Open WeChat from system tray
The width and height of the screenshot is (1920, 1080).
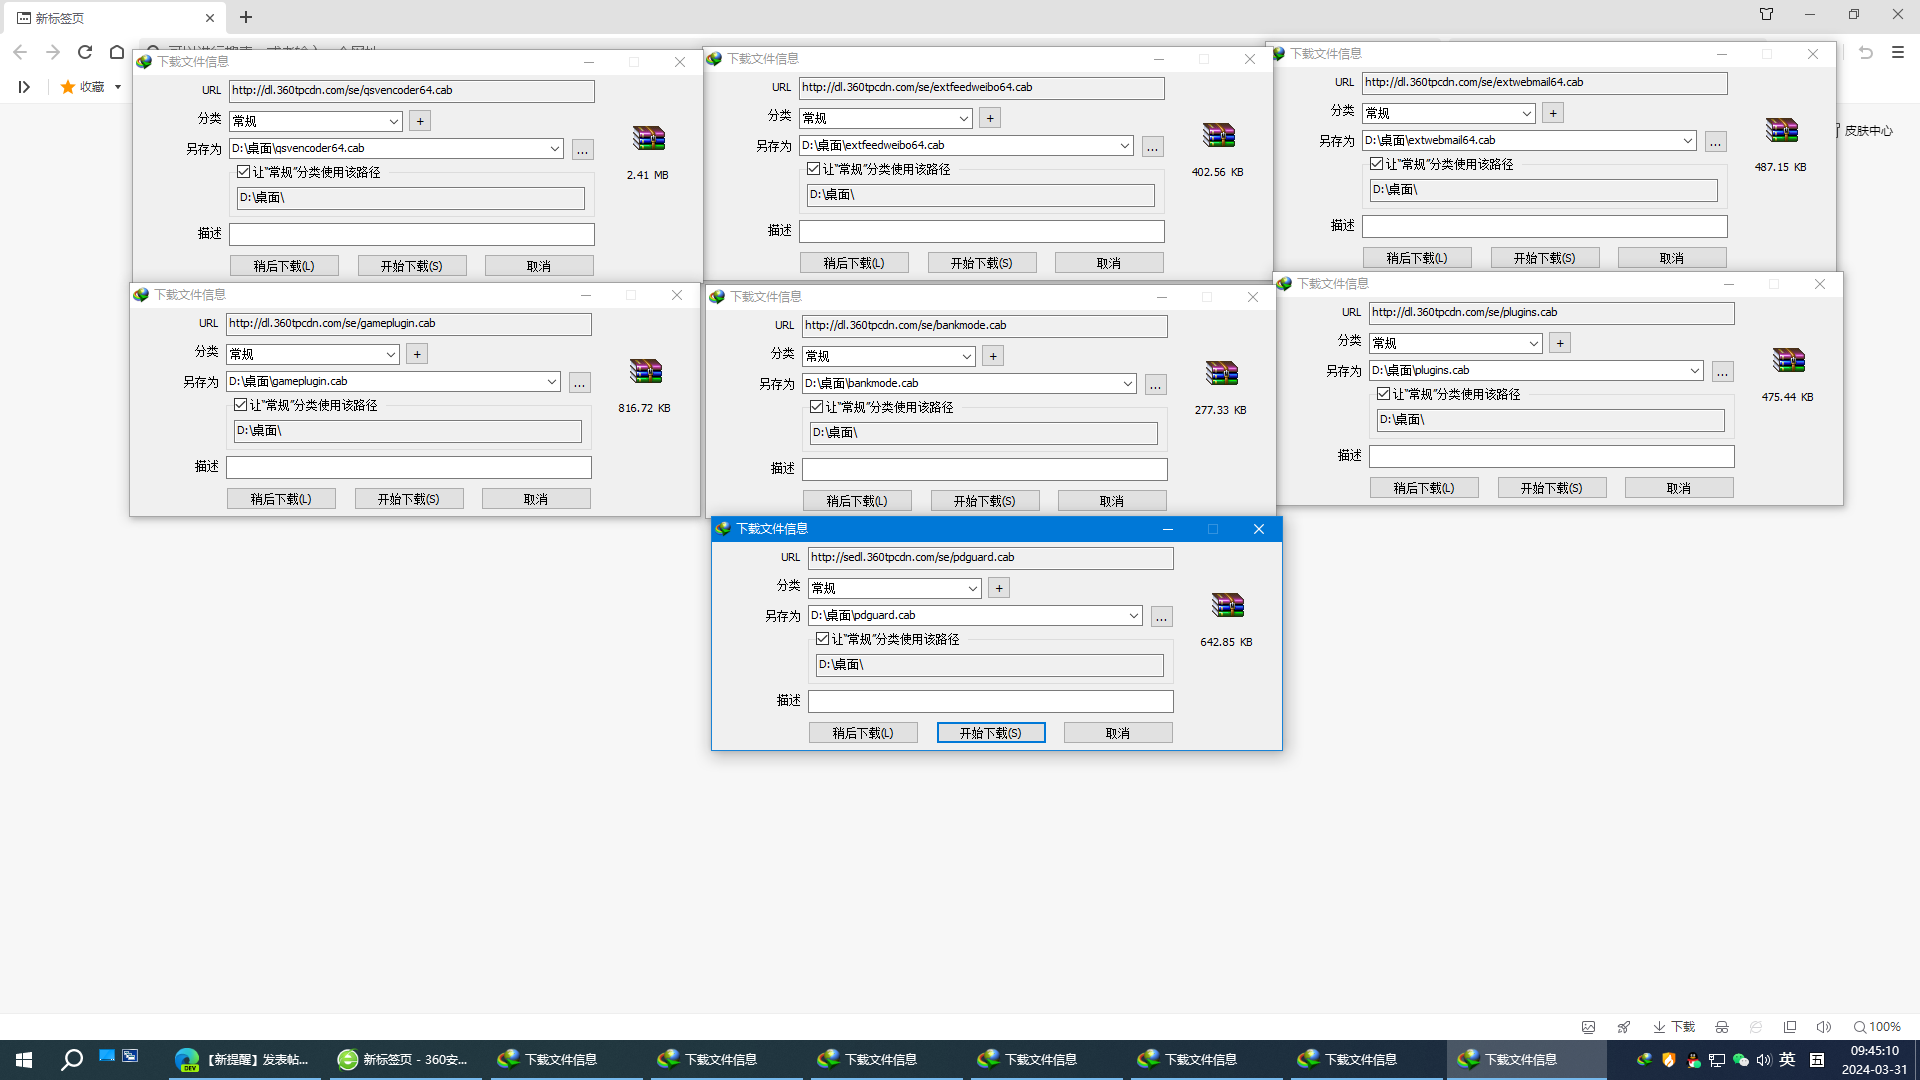1741,1060
